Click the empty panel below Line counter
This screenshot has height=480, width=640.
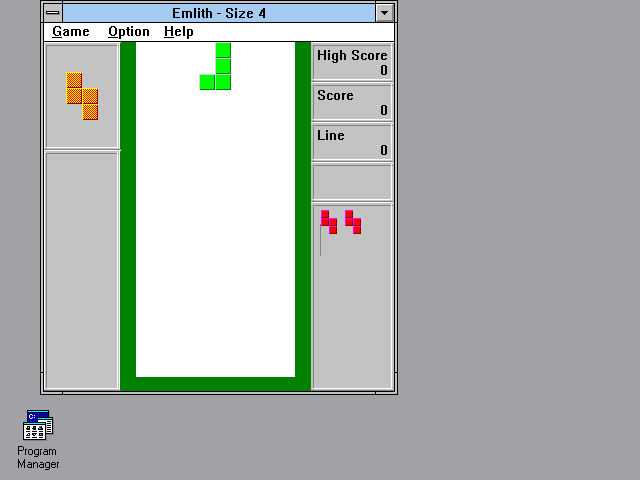pos(352,182)
